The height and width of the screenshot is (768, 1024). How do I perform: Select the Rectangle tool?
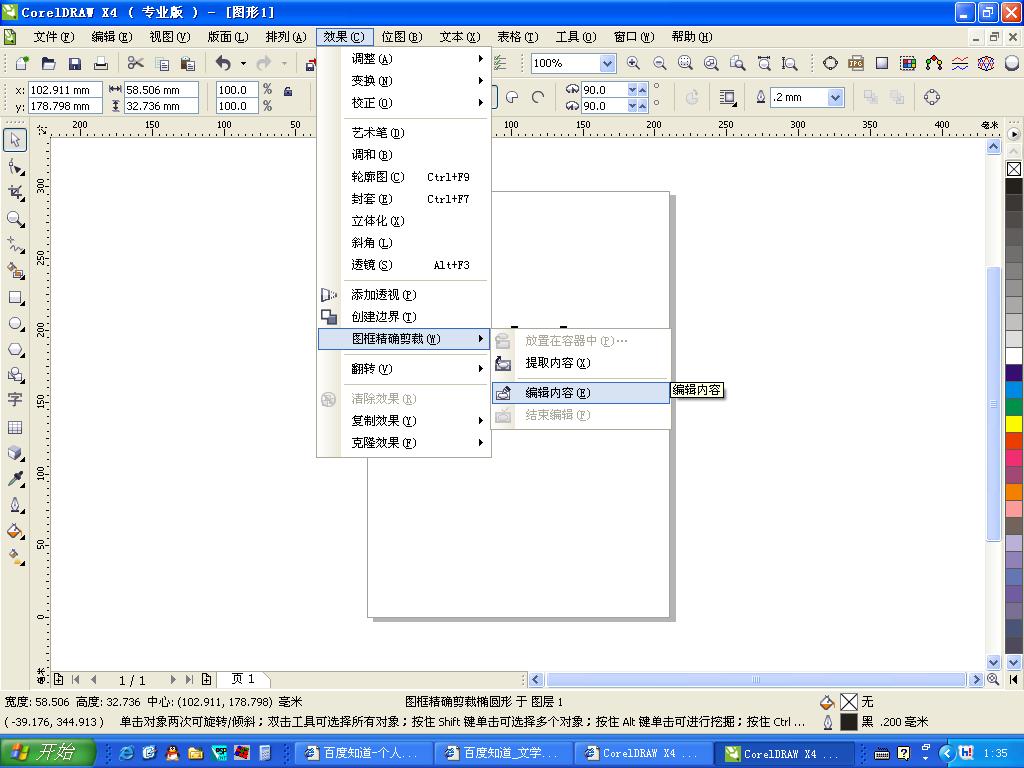pyautogui.click(x=14, y=296)
